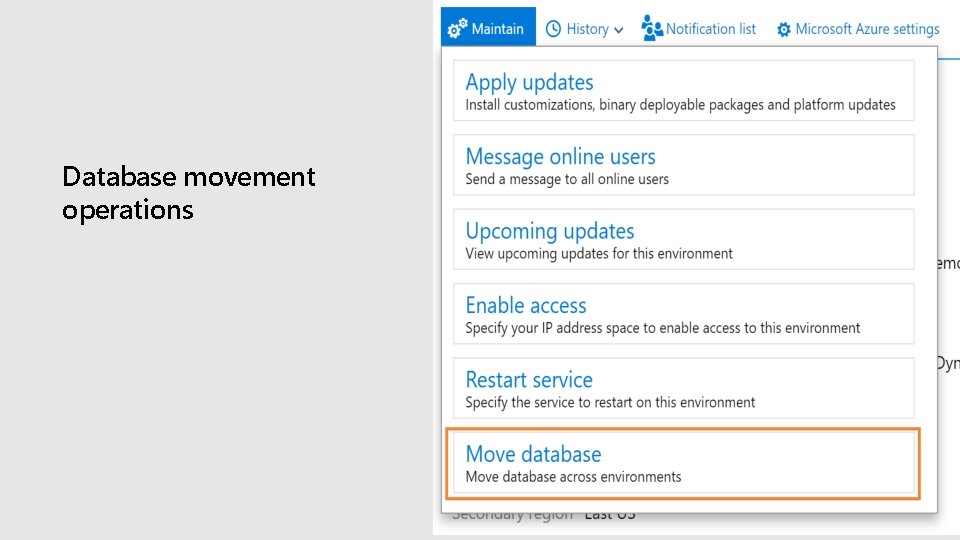Screen dimensions: 960x540
Task: Open the Notification list label
Action: point(710,29)
